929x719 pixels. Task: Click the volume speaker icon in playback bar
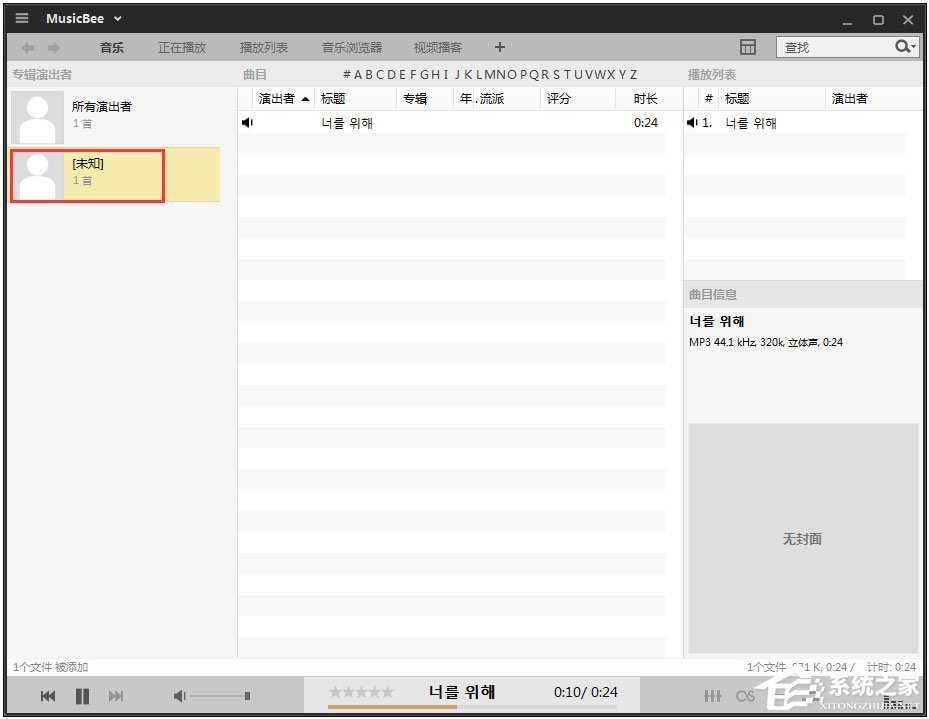pos(179,695)
